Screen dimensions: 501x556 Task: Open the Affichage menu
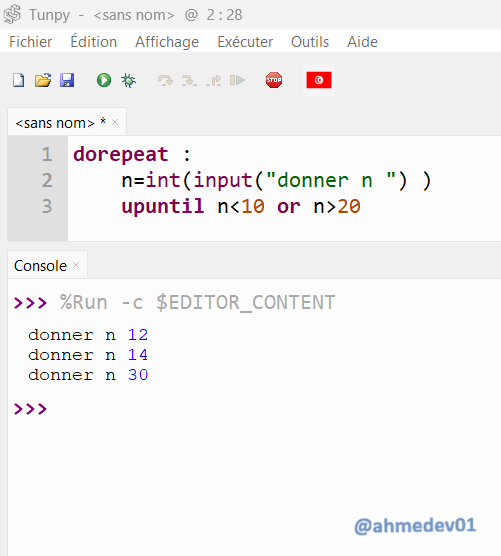coord(167,42)
